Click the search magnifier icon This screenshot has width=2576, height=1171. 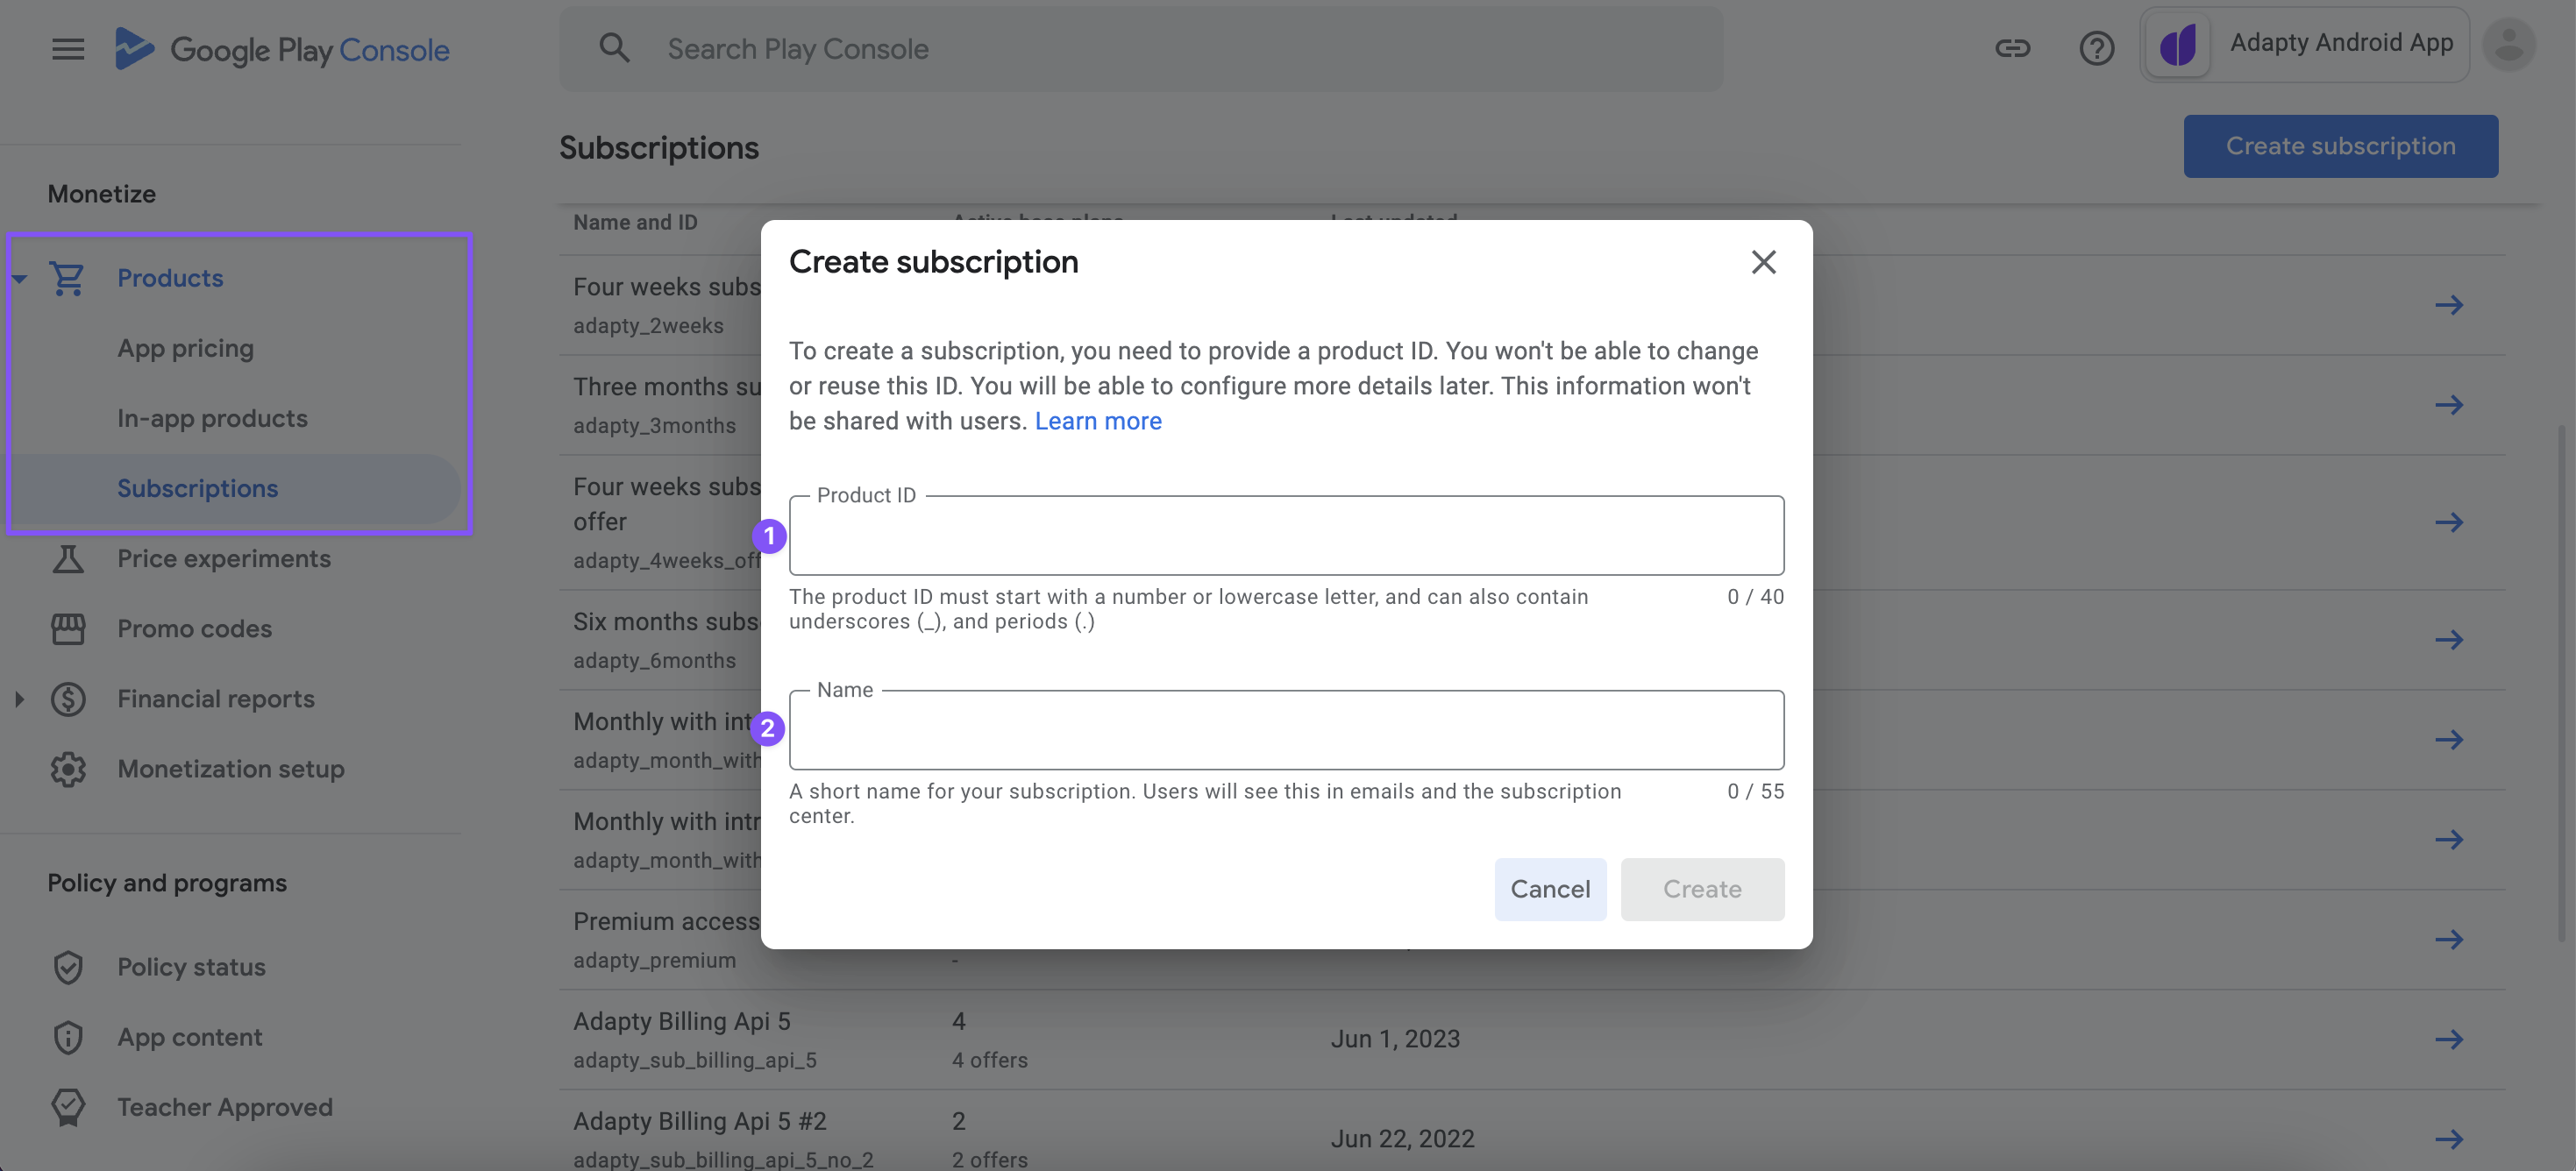pyautogui.click(x=614, y=48)
